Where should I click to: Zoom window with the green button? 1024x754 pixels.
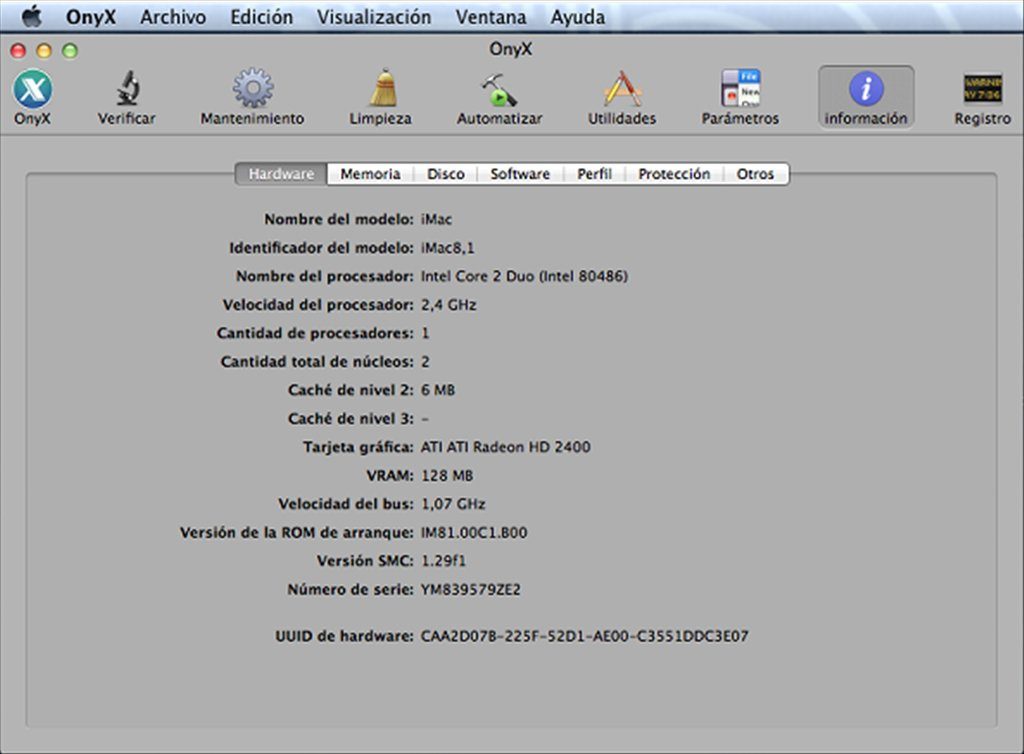point(70,50)
